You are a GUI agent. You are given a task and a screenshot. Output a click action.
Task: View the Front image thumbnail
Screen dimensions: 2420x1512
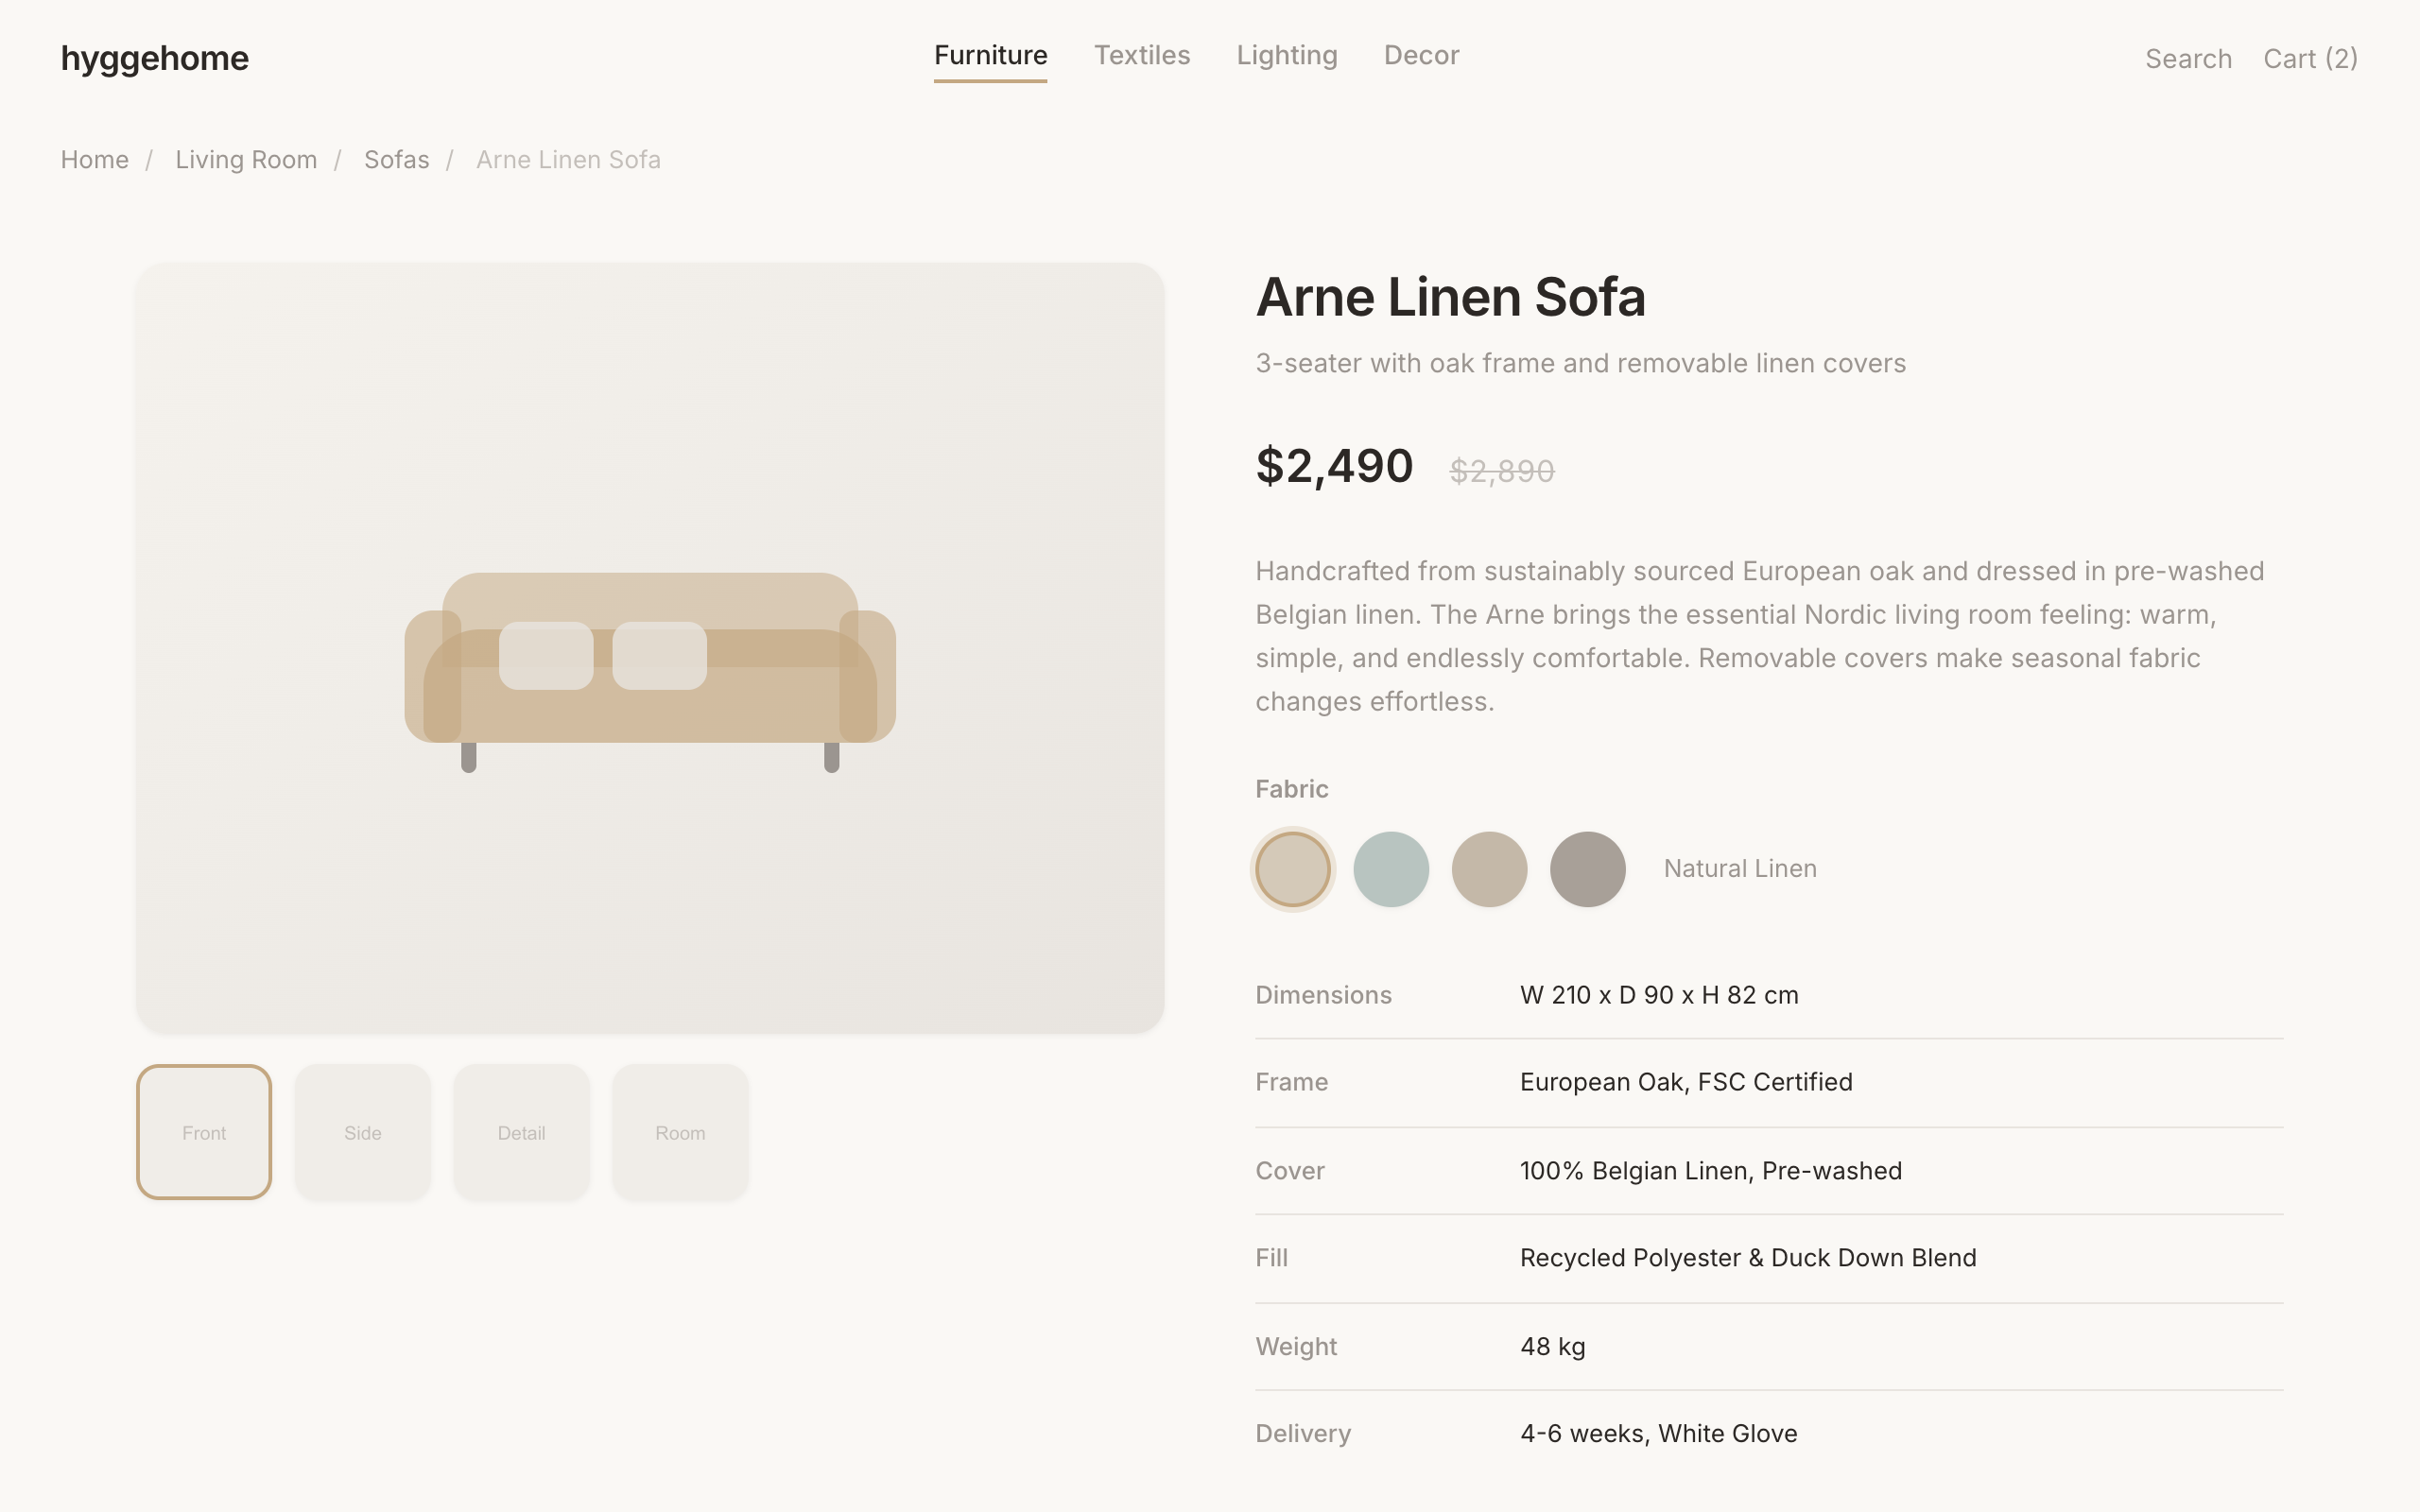click(x=204, y=1132)
